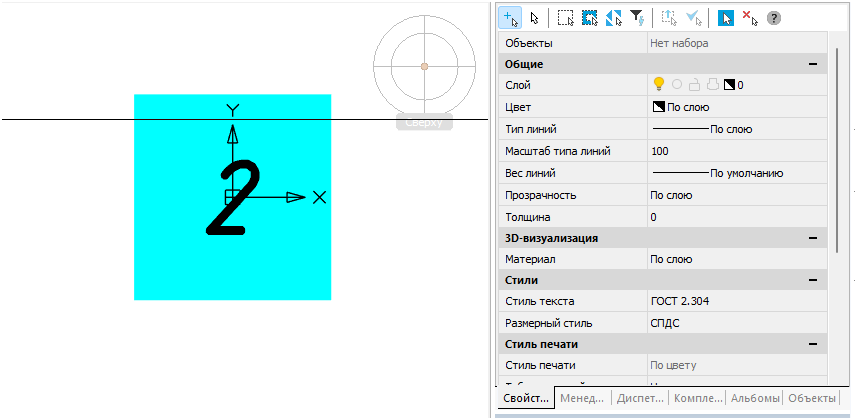857x420 pixels.
Task: Clear selection with the red X cursor
Action: coord(750,19)
